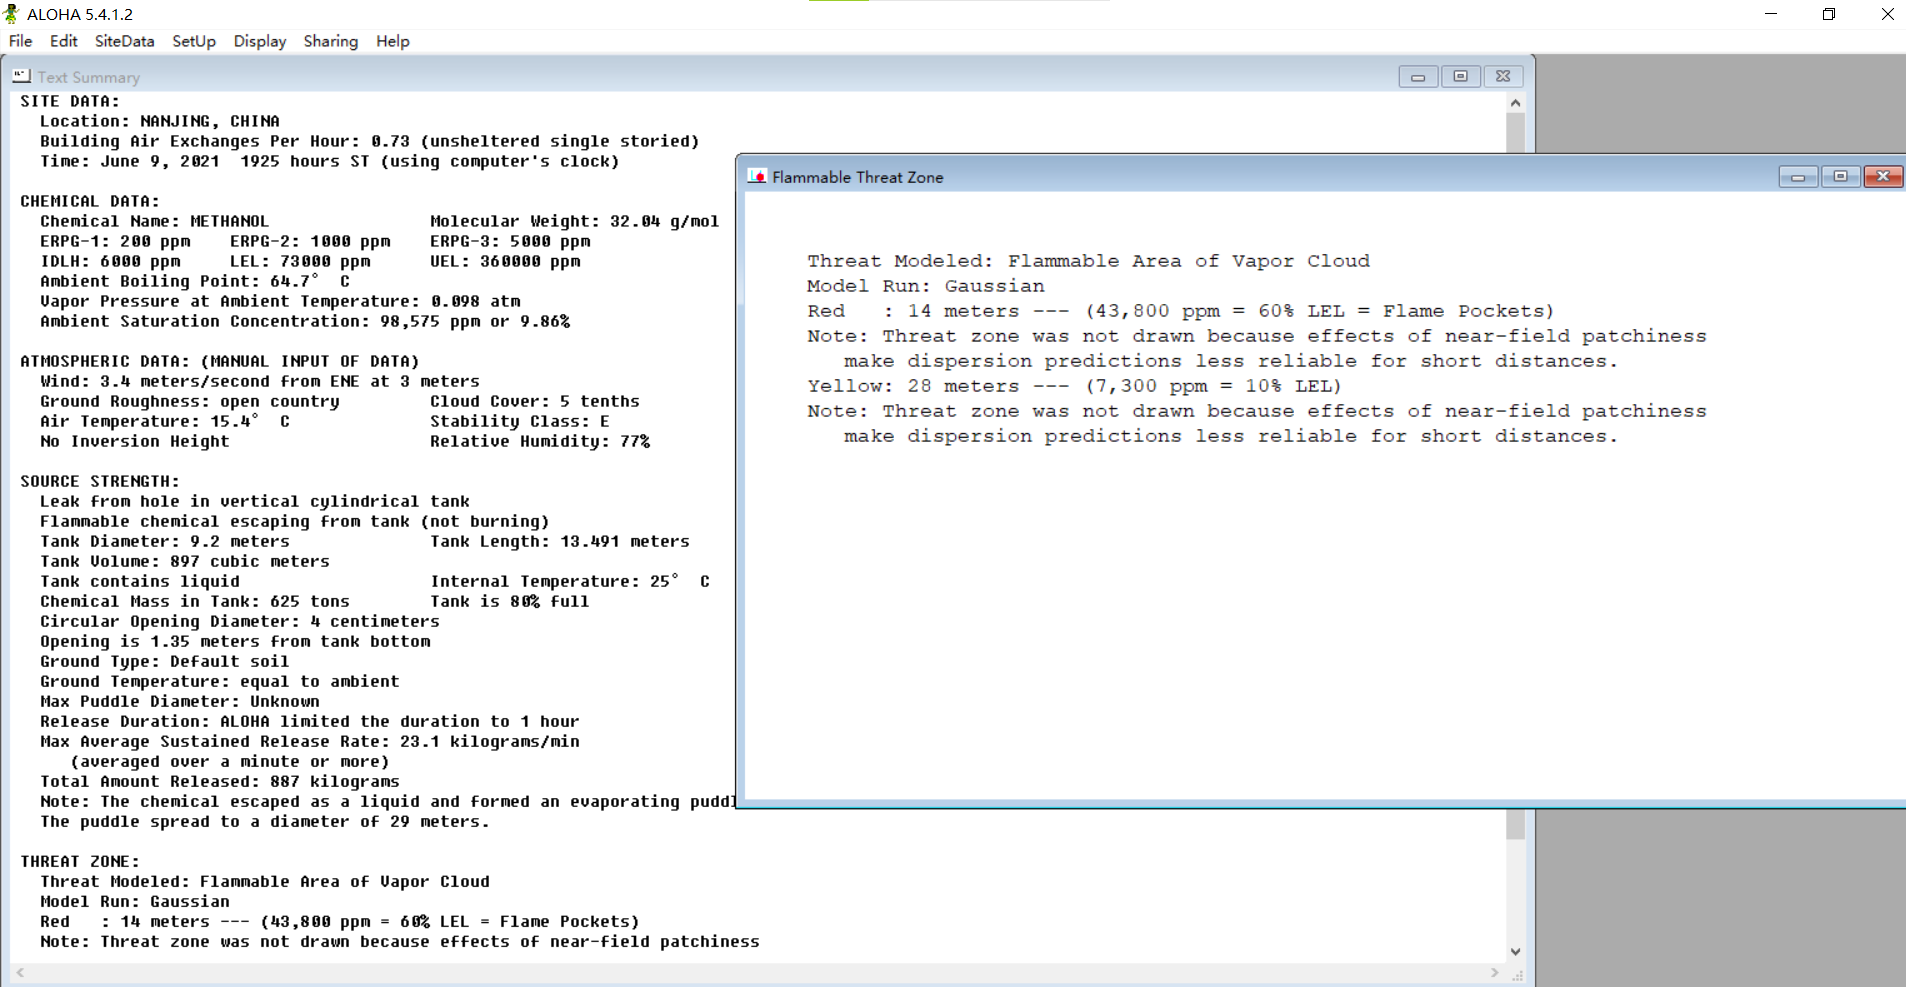Open the Sharing menu
Viewport: 1906px width, 987px height.
[x=331, y=41]
